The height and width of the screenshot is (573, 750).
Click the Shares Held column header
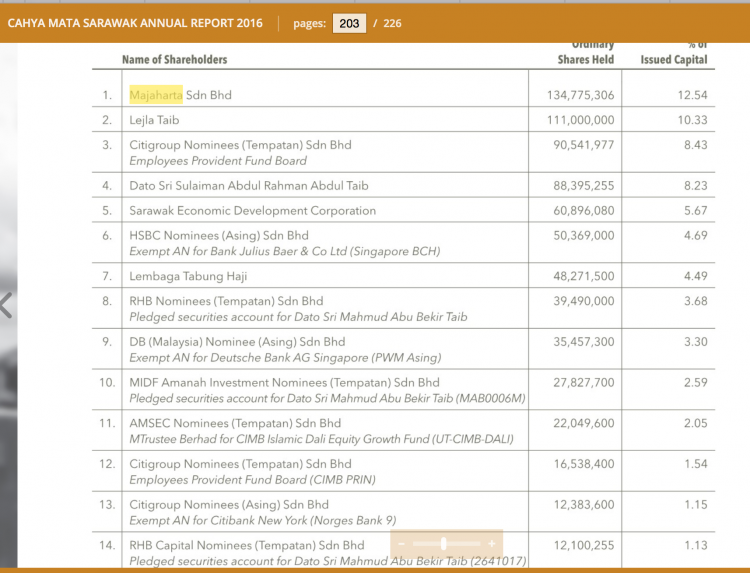coord(585,59)
